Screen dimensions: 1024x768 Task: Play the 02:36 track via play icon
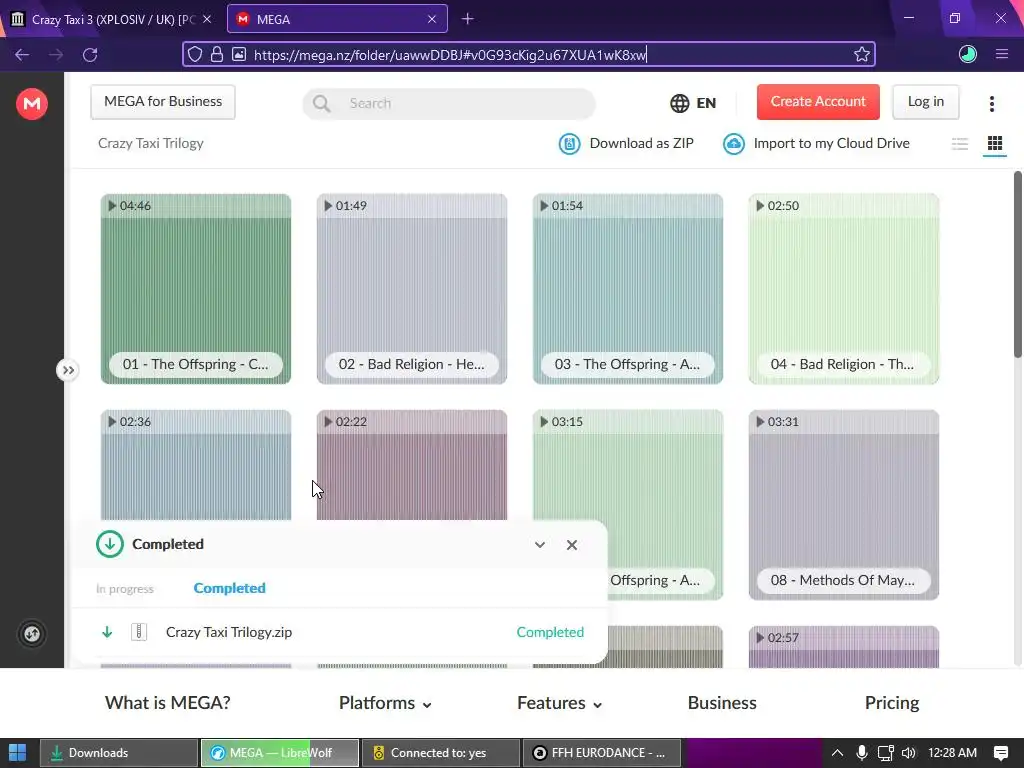point(112,422)
